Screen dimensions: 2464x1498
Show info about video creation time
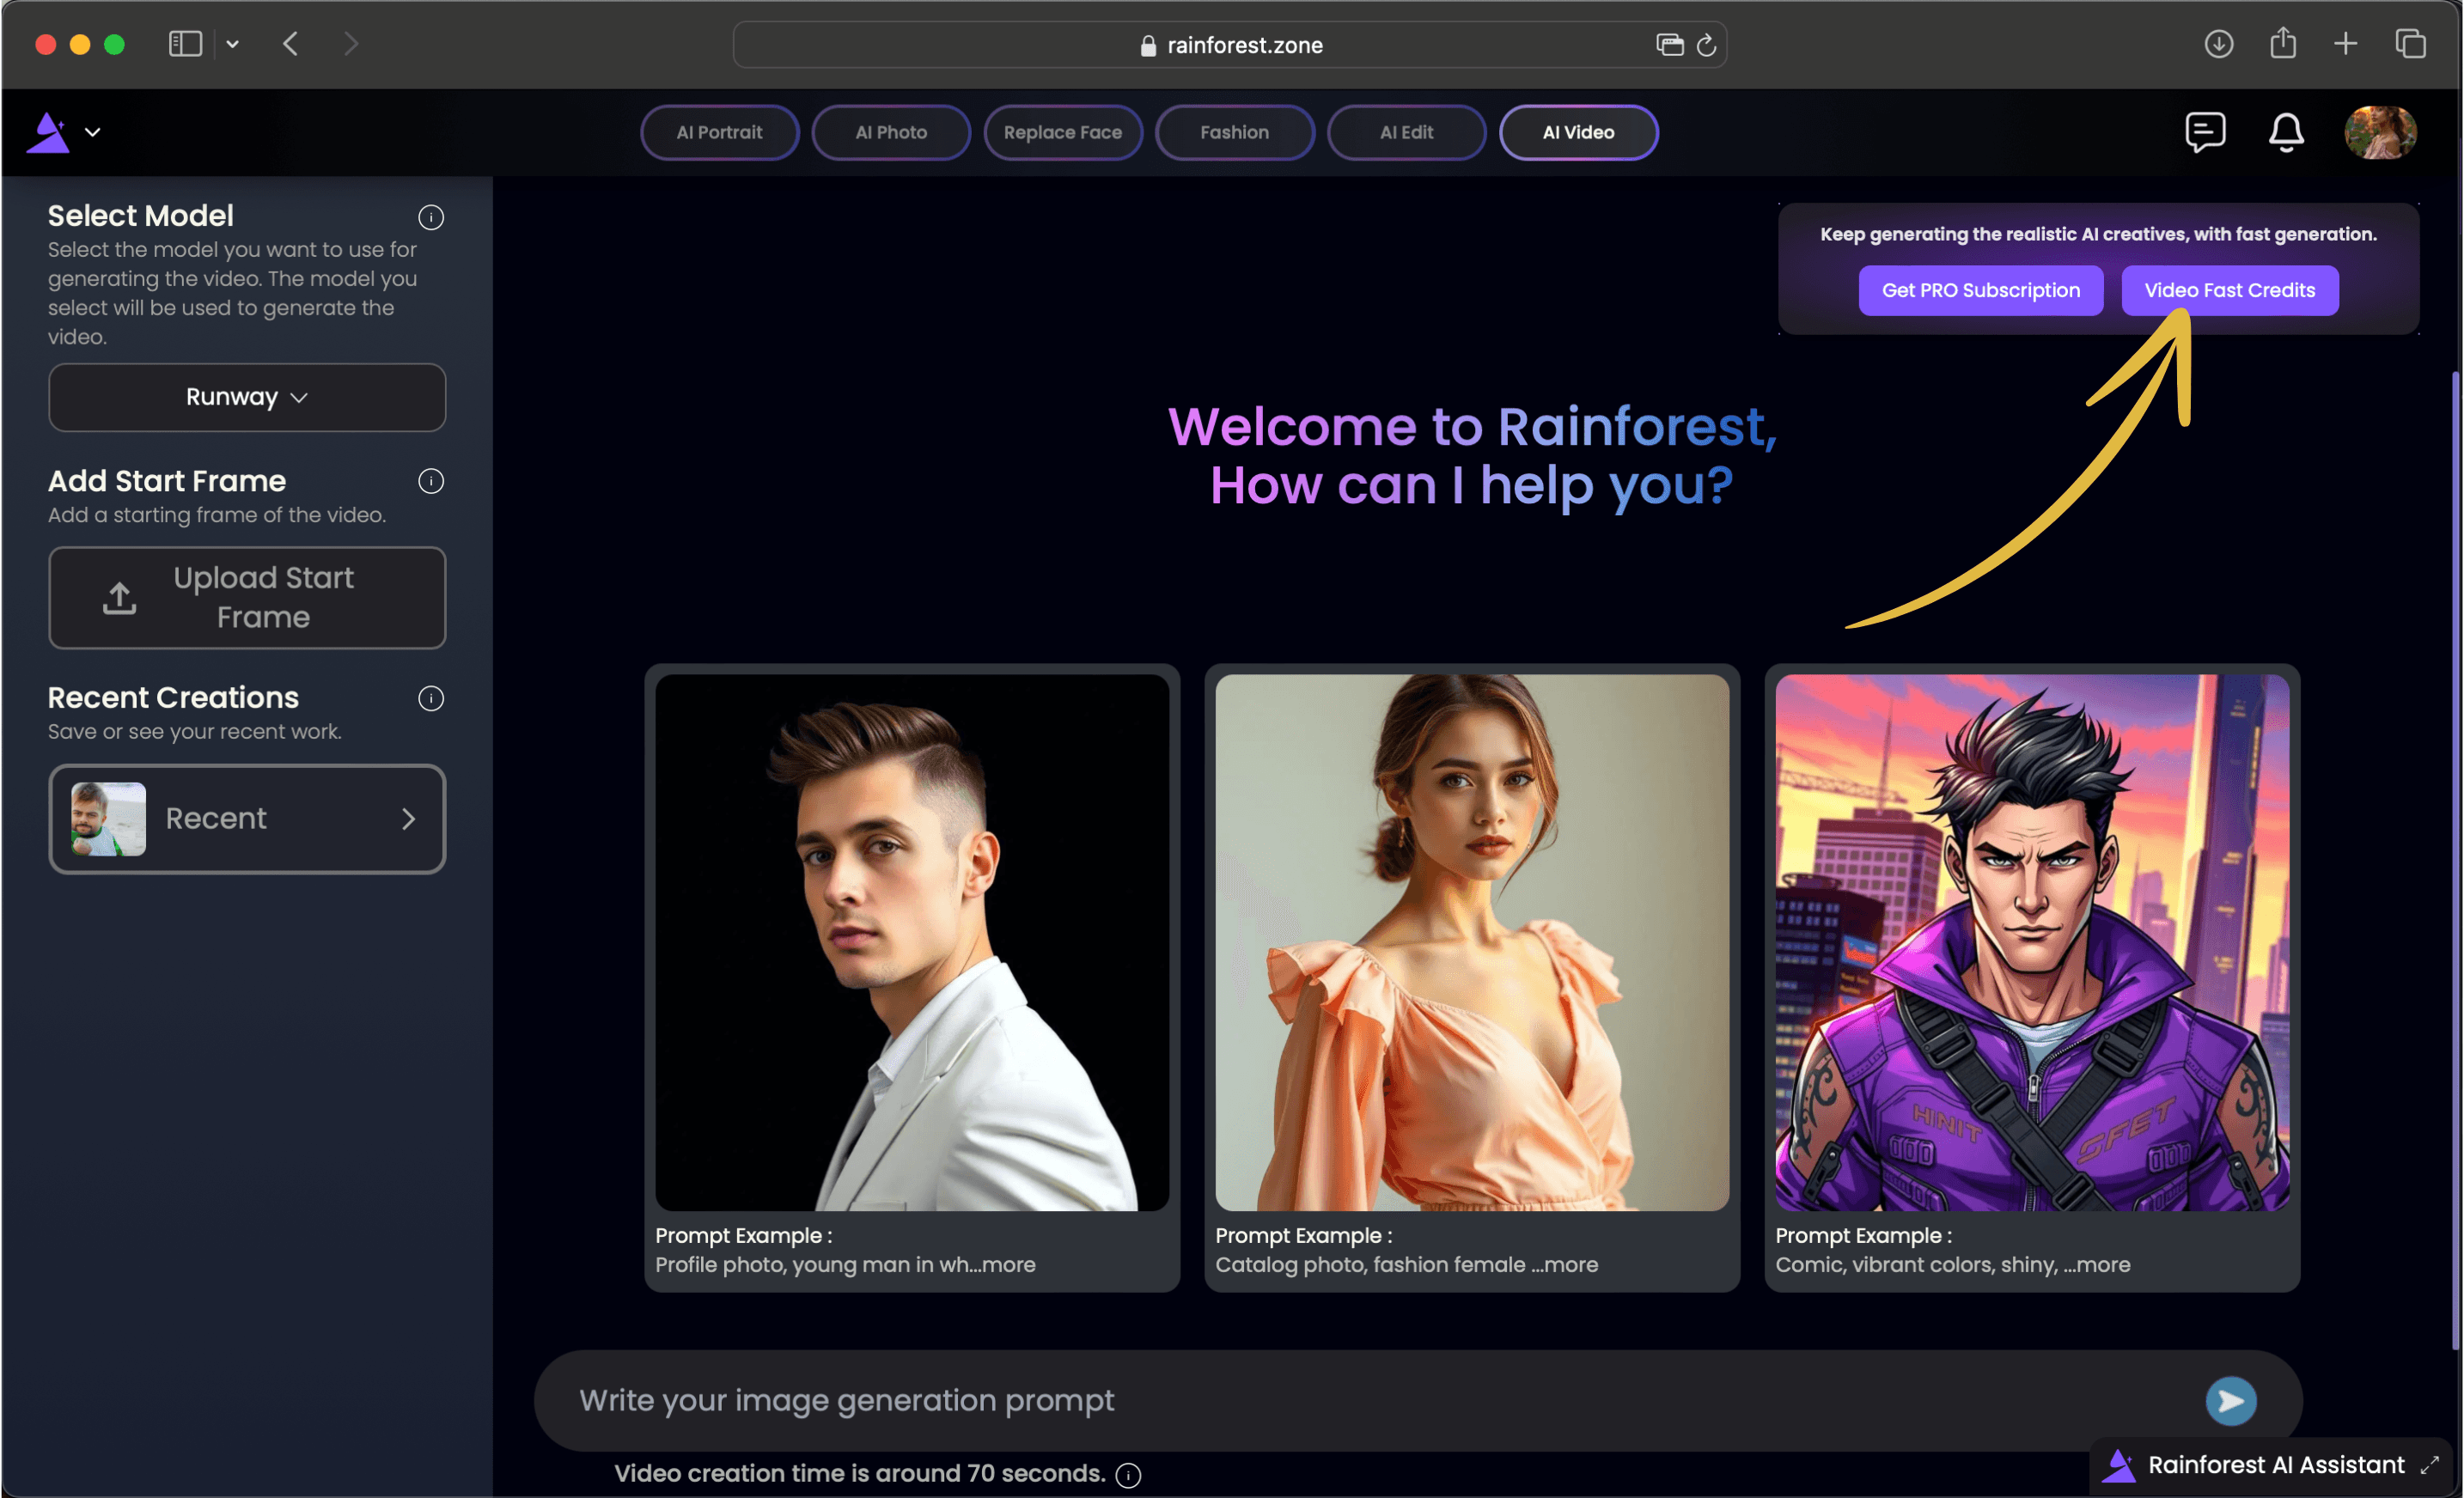(1128, 1474)
